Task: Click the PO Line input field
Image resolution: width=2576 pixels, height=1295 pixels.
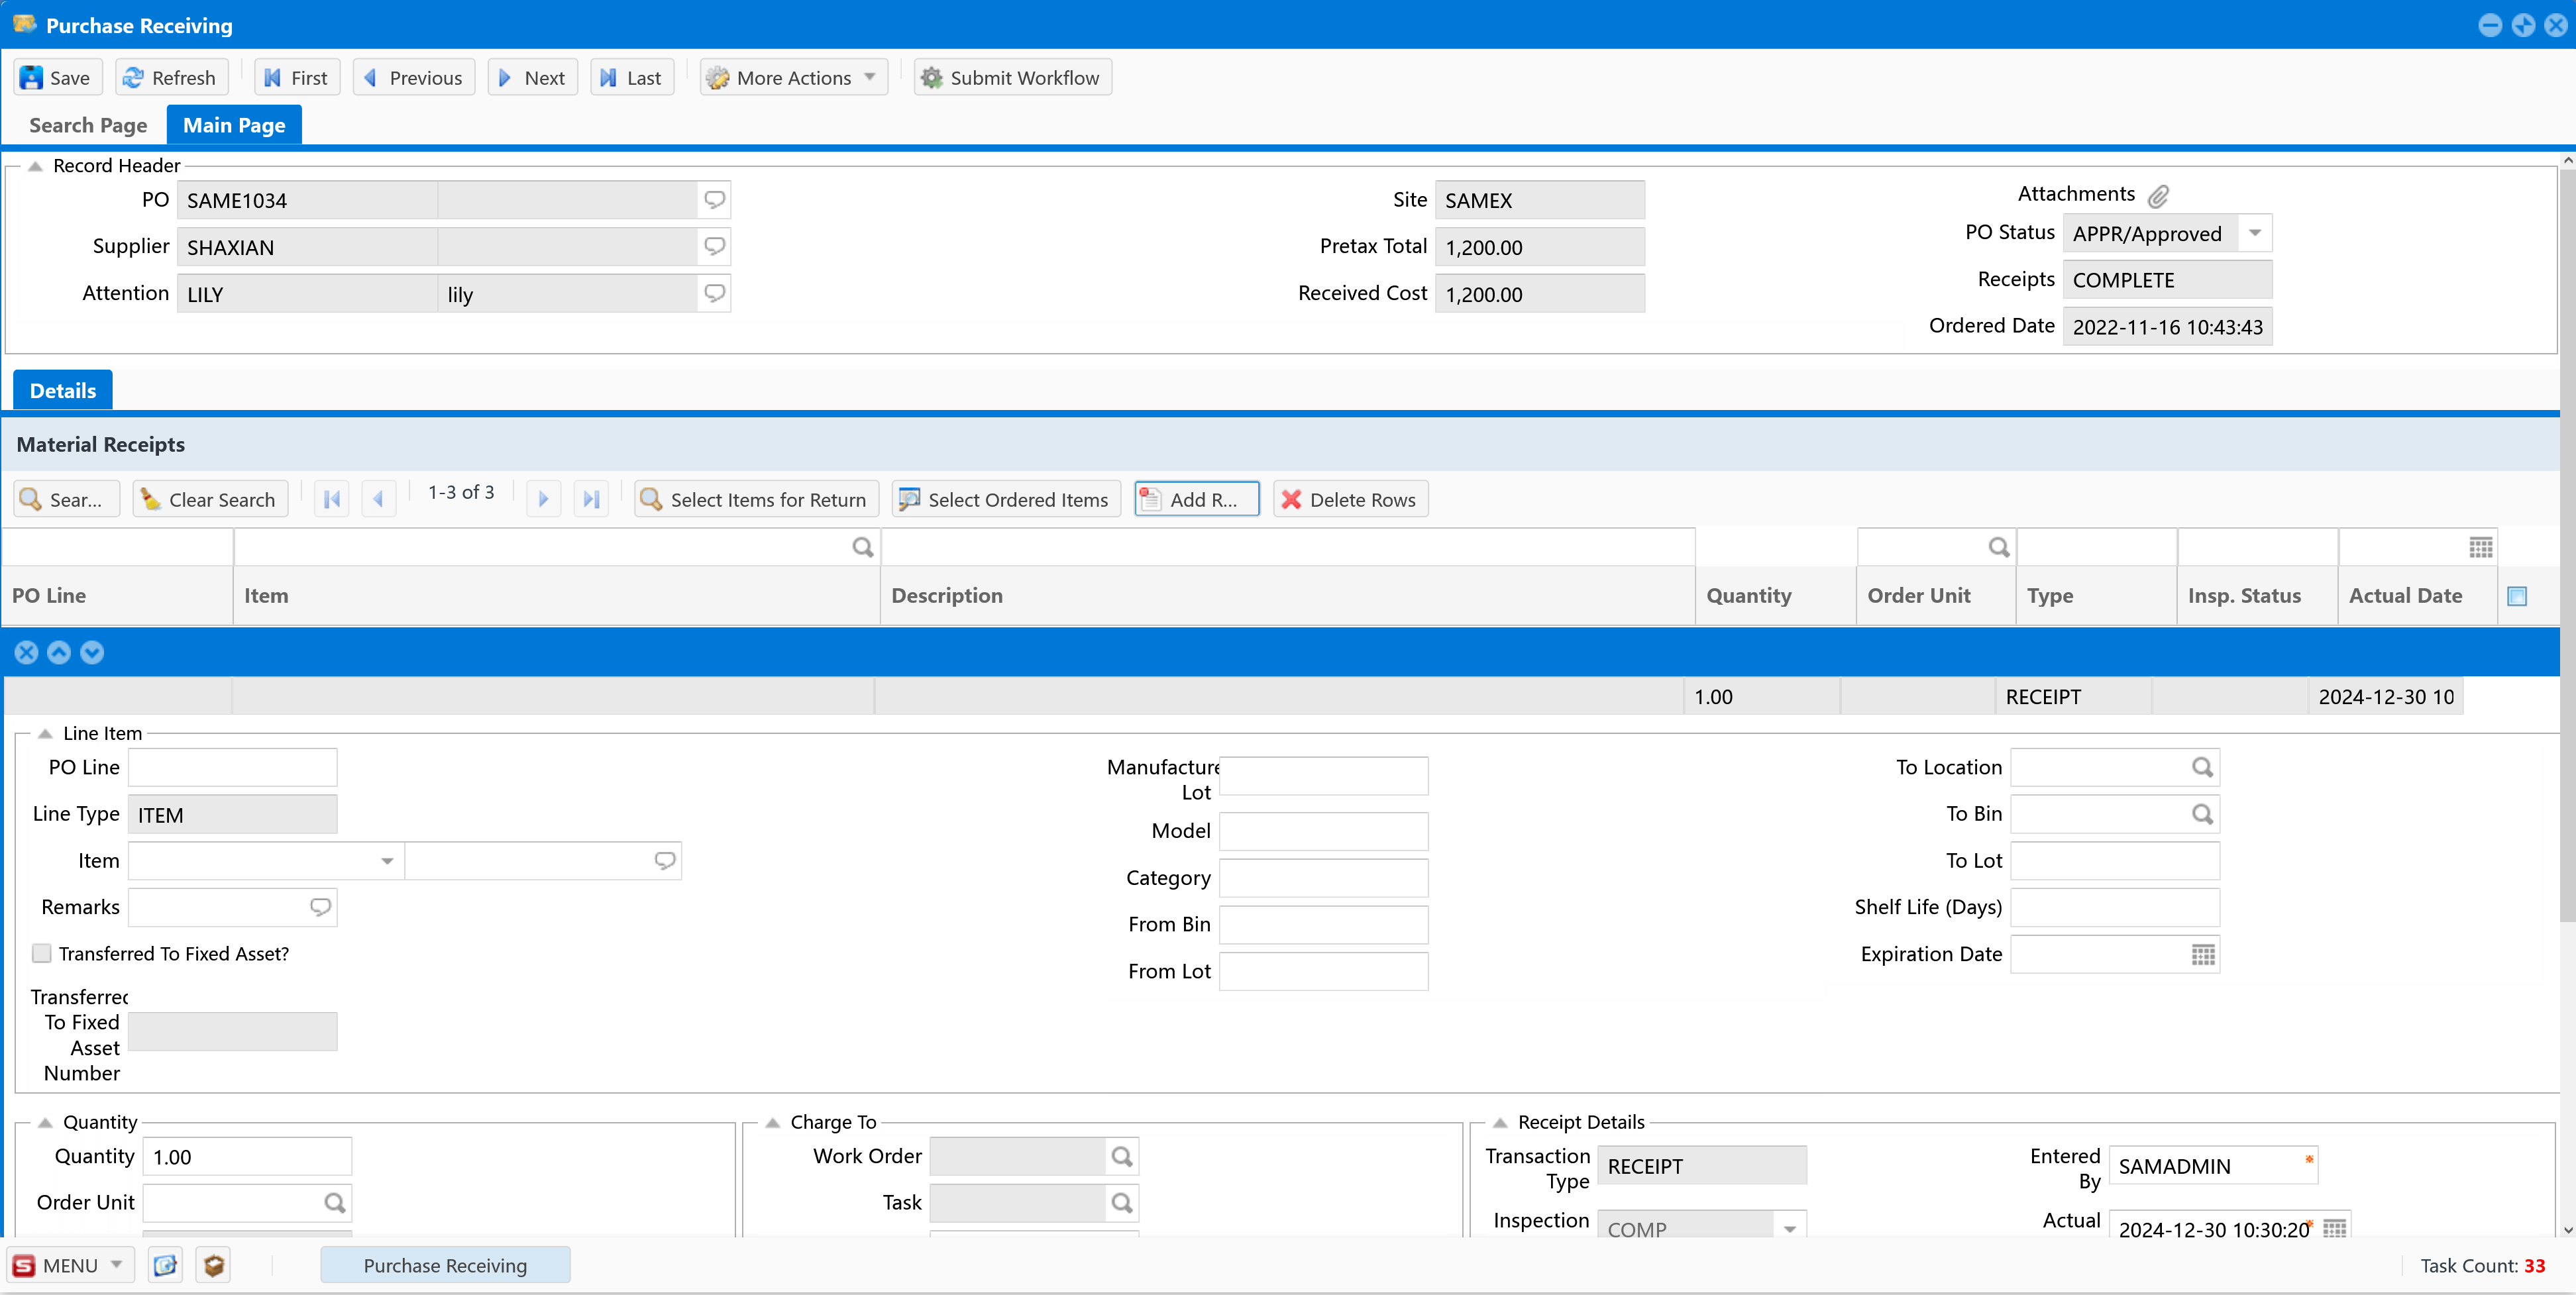Action: tap(233, 767)
